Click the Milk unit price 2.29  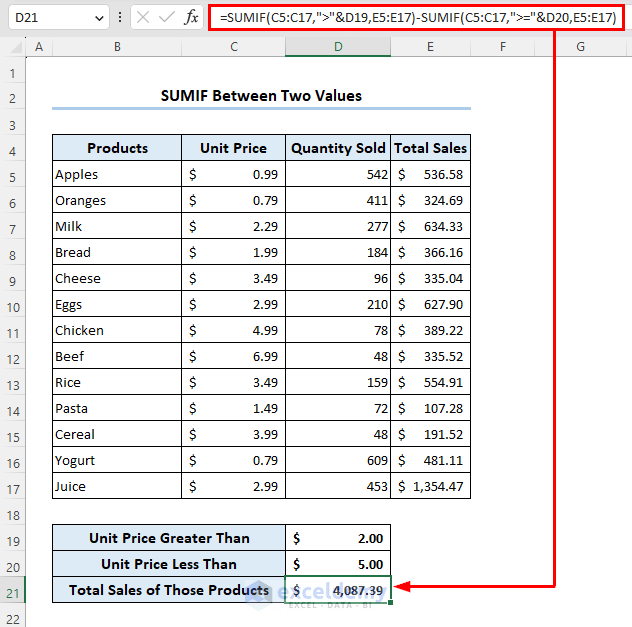[x=233, y=226]
